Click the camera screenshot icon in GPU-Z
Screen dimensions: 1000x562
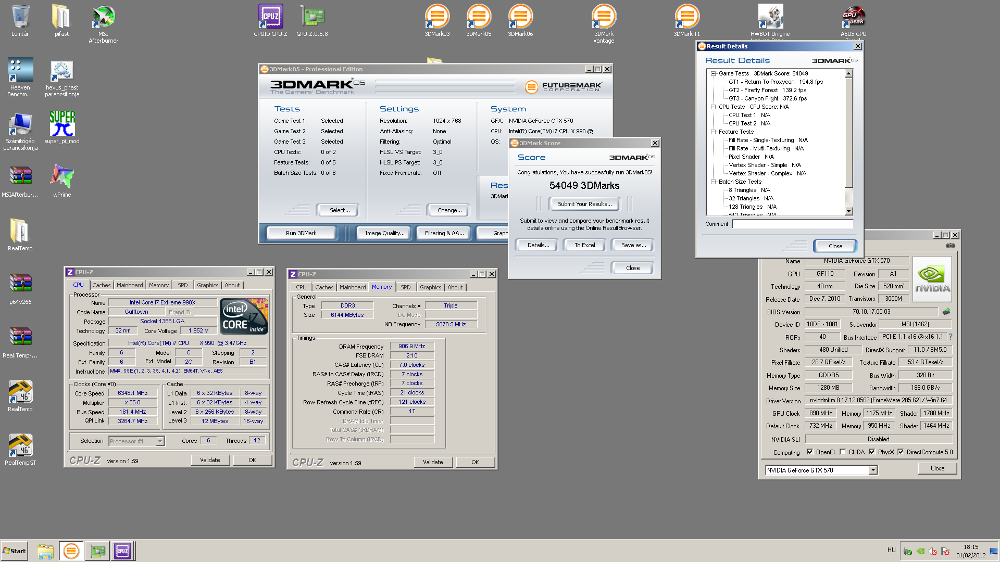[x=950, y=246]
